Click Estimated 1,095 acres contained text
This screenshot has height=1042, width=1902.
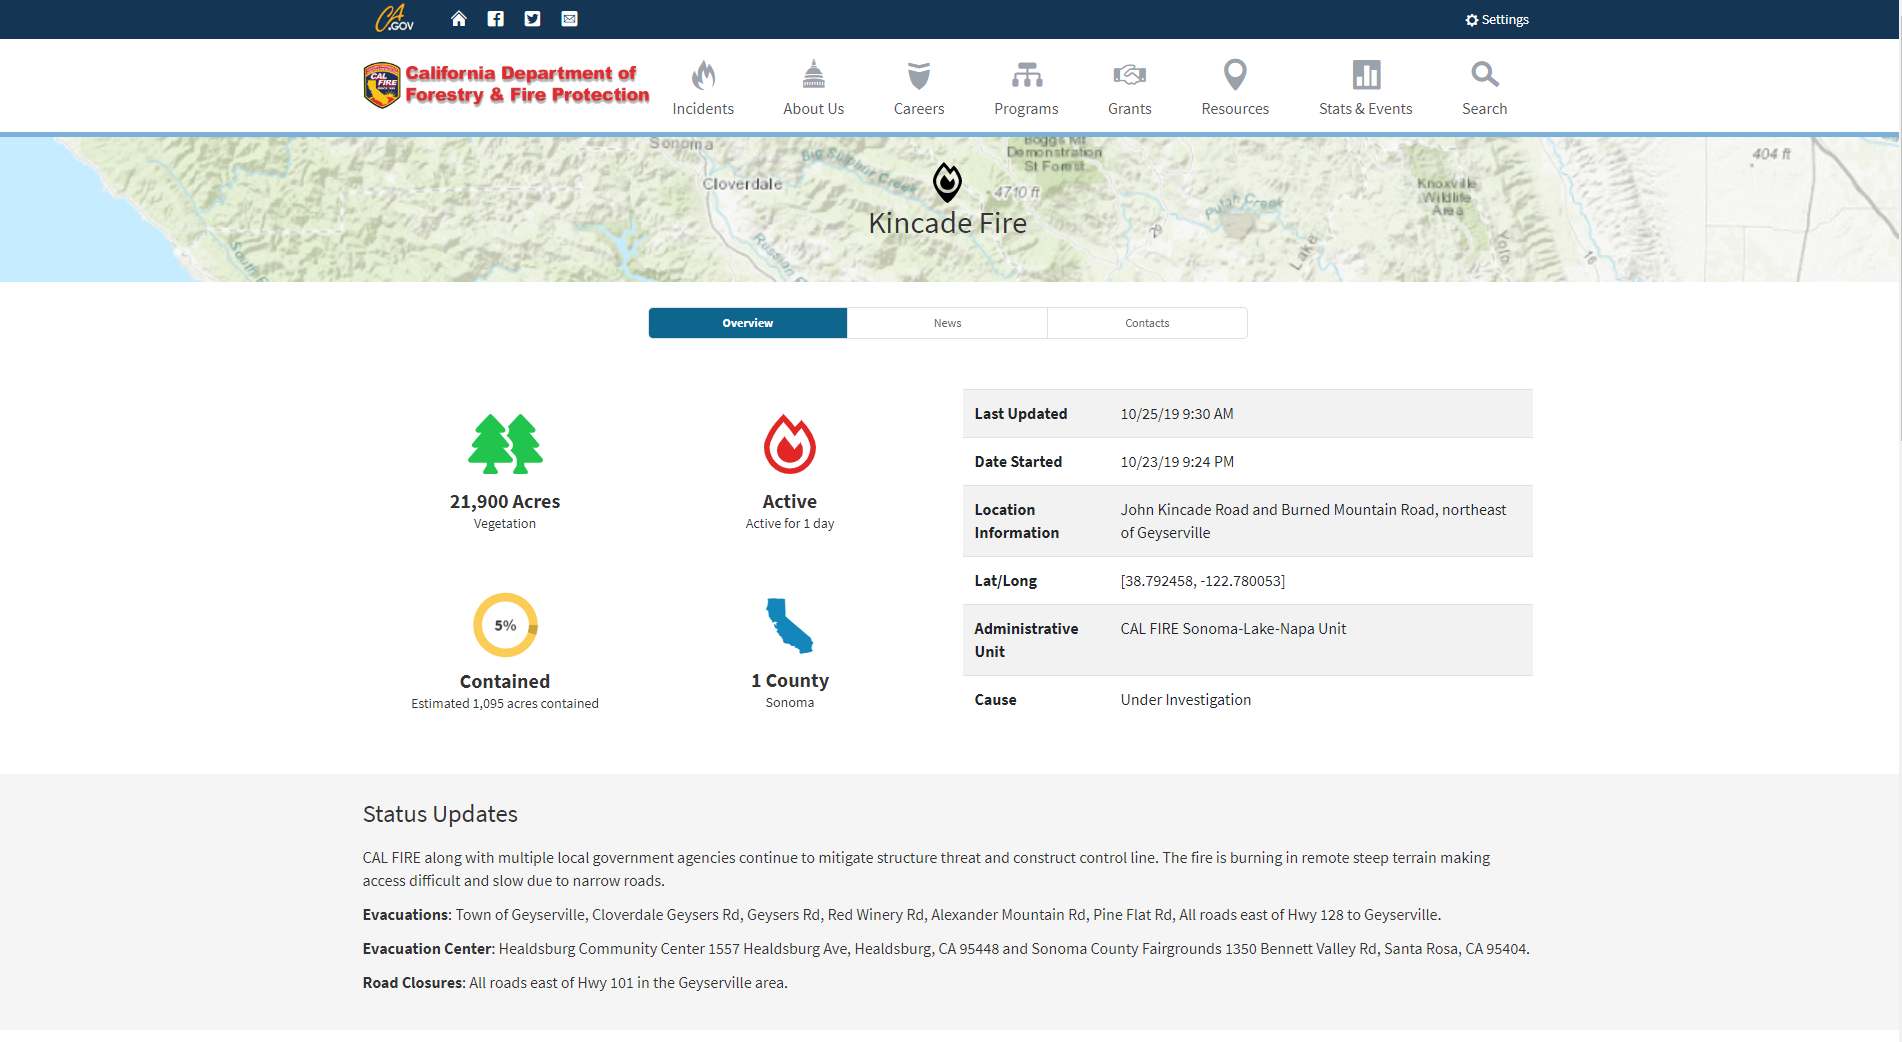coord(505,704)
